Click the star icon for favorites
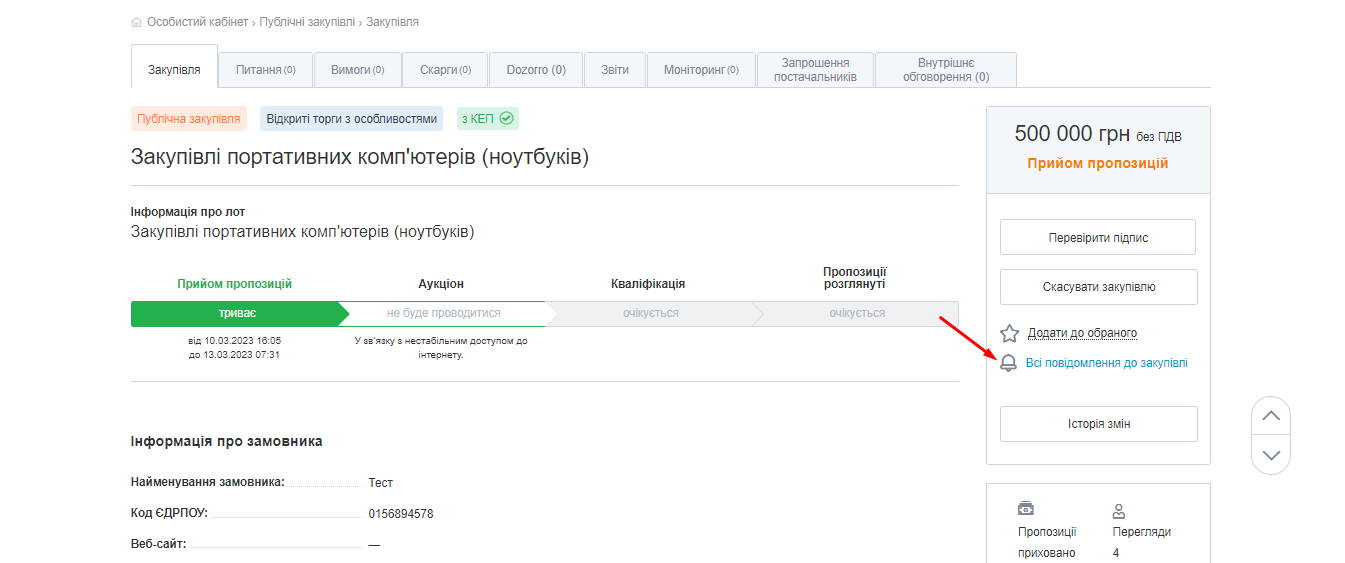This screenshot has width=1345, height=563. point(1009,333)
